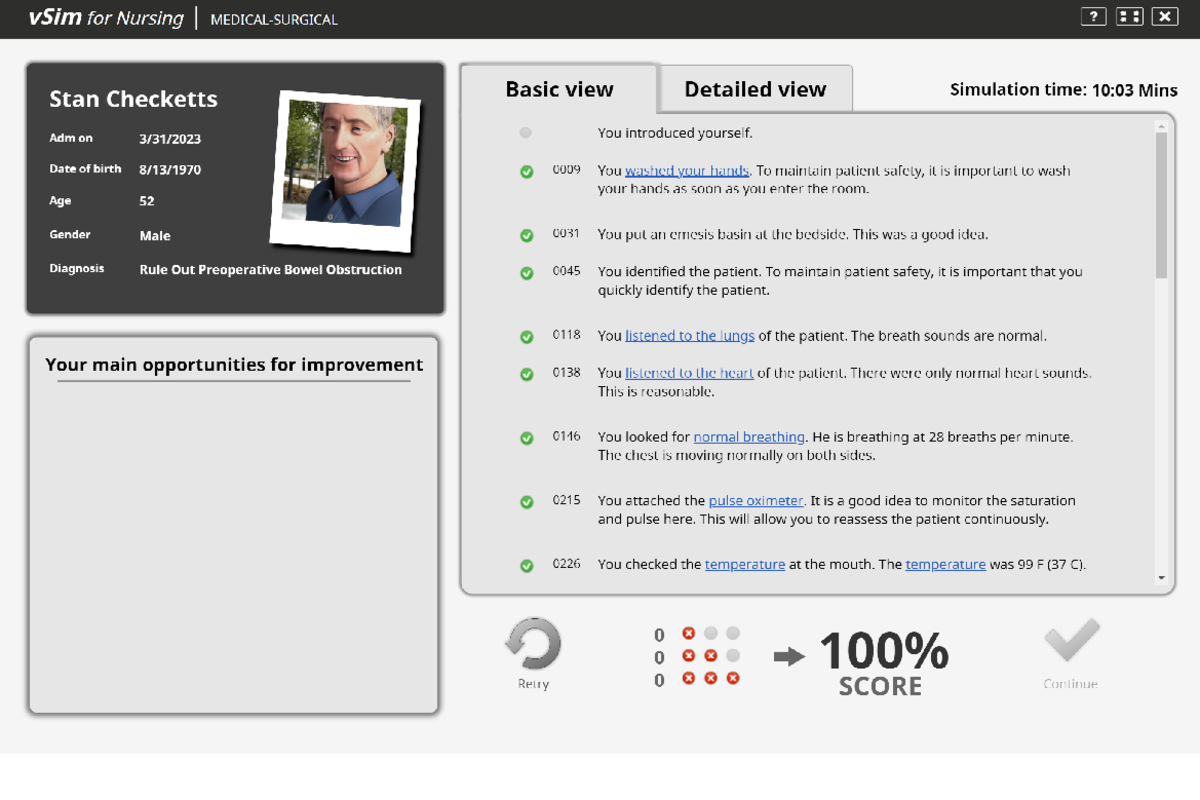This screenshot has width=1200, height=800.
Task: Click the 'normal breathing' hyperlink
Action: click(748, 437)
